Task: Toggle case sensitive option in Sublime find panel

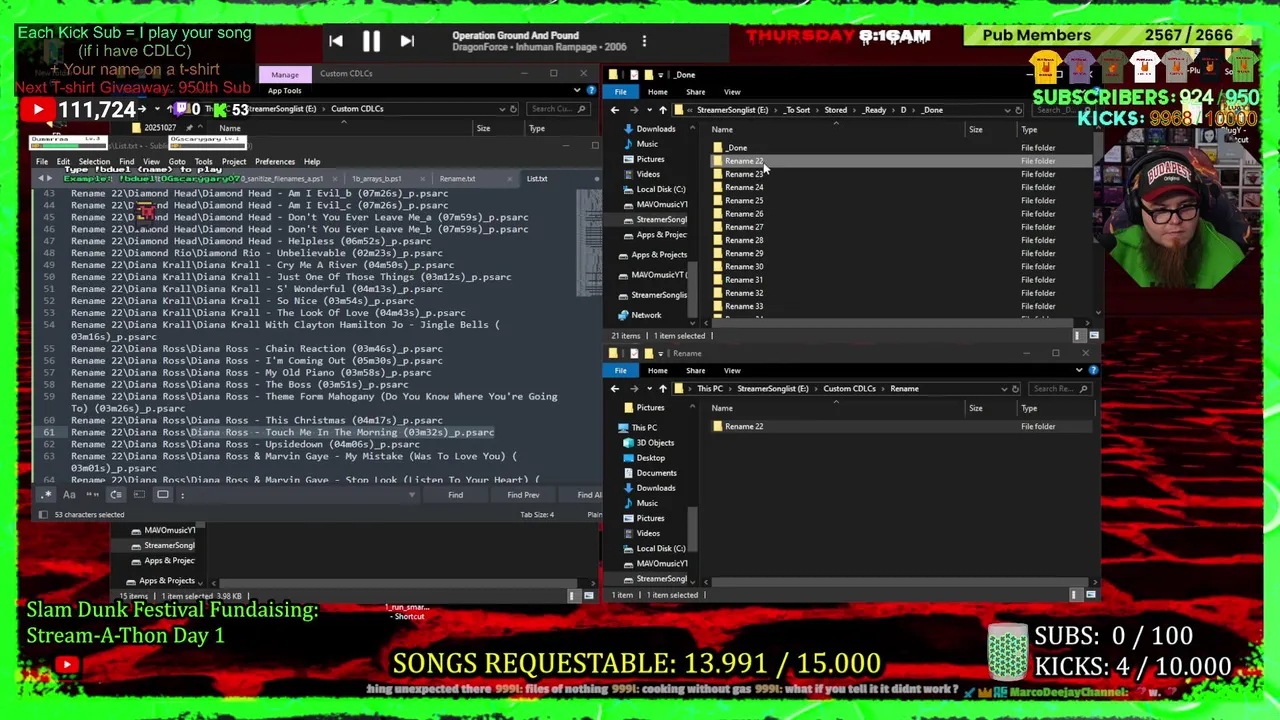Action: [x=69, y=495]
